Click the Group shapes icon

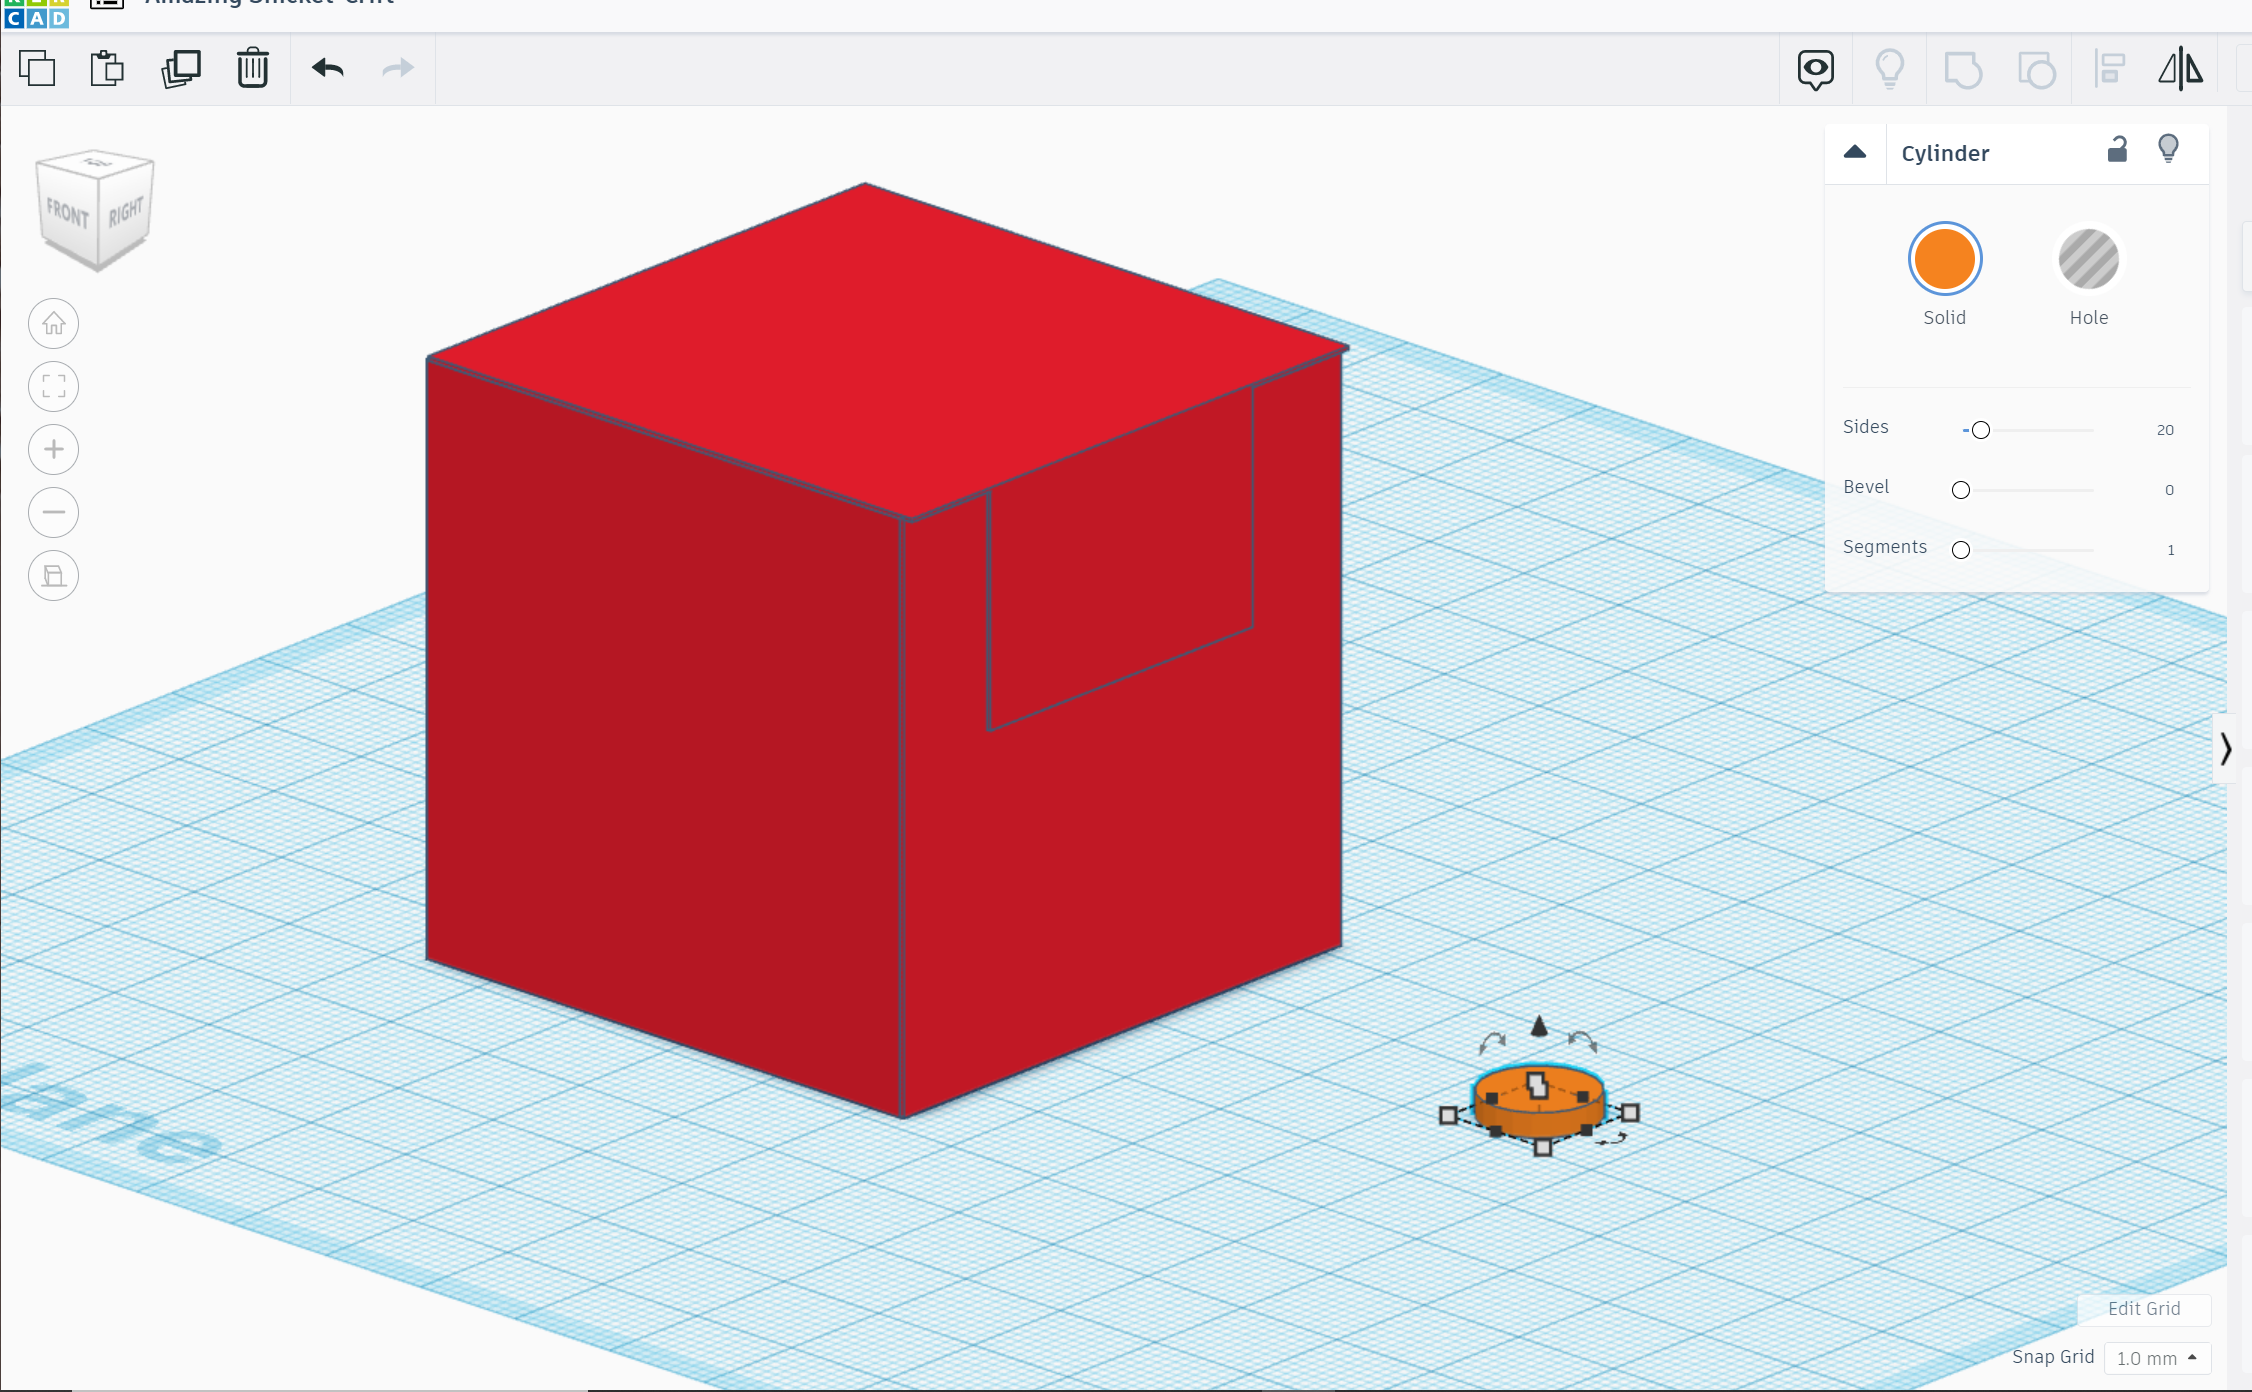[x=1963, y=69]
